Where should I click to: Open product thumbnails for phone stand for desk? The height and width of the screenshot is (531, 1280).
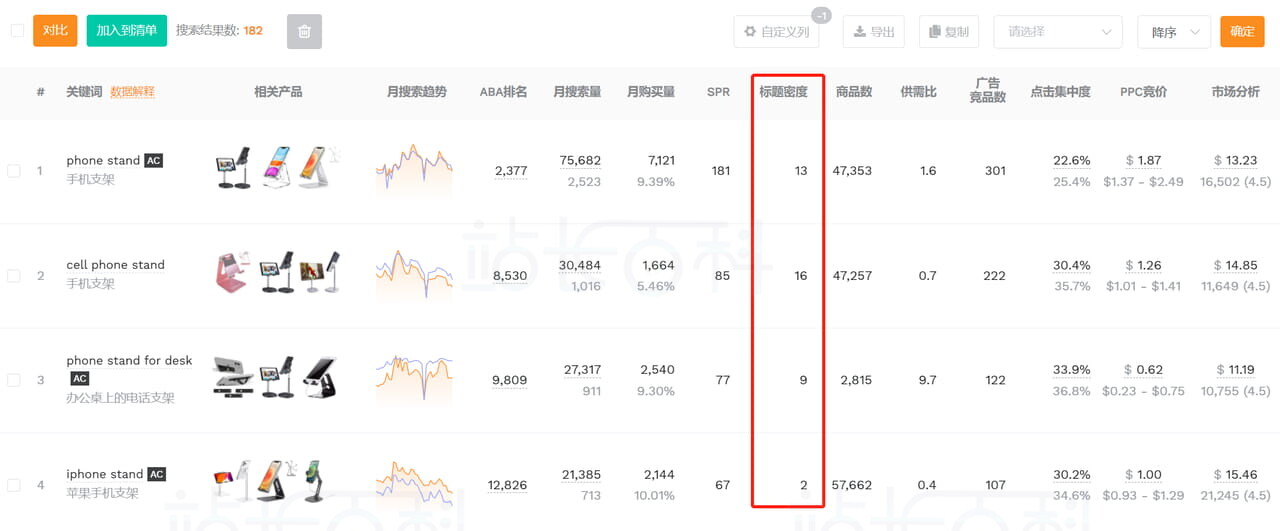point(276,377)
